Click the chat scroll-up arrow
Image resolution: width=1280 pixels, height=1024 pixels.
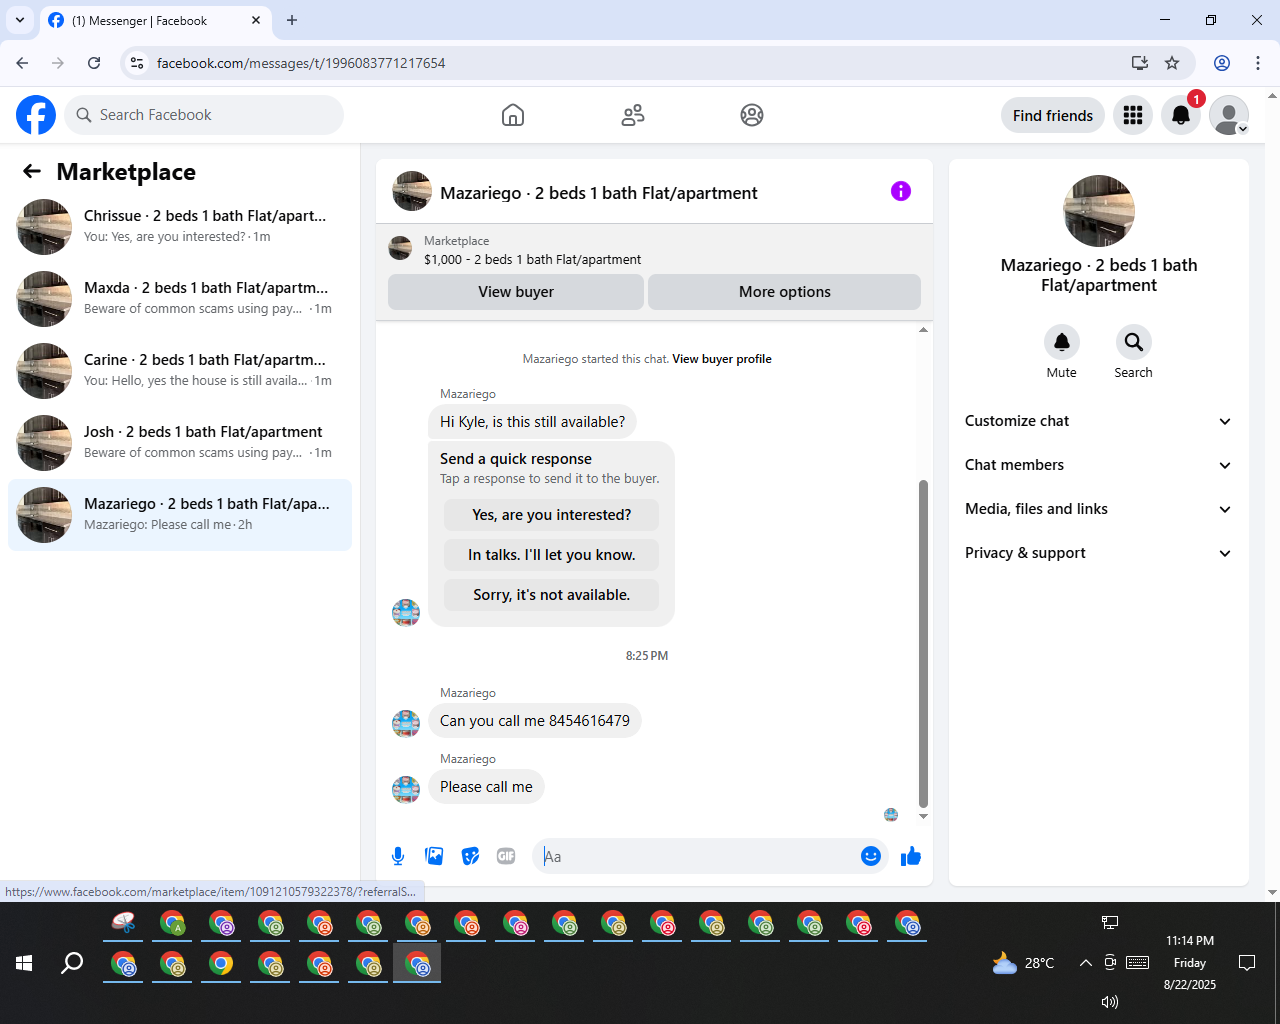pyautogui.click(x=923, y=330)
